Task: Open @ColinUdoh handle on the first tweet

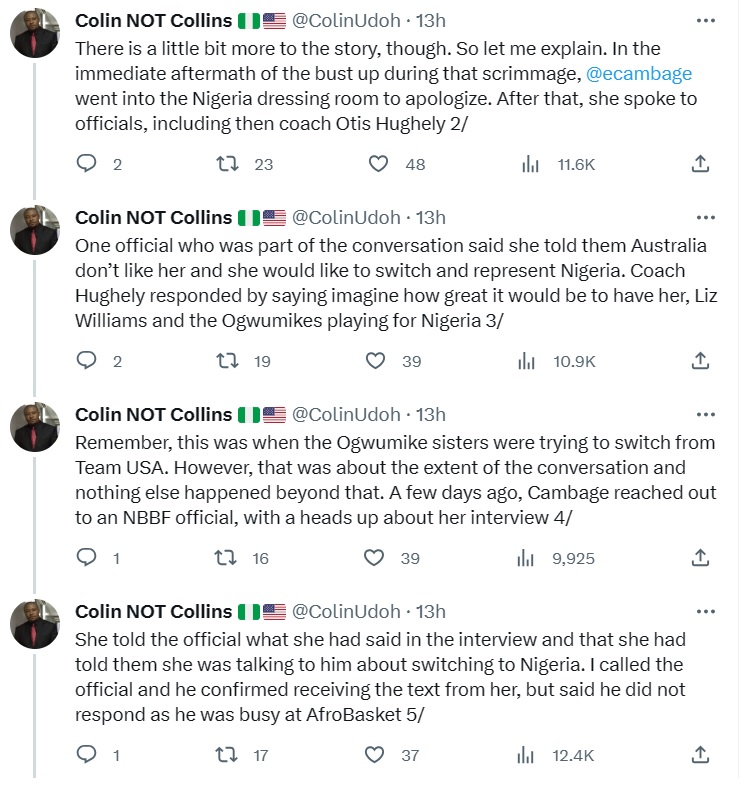Action: tap(346, 20)
